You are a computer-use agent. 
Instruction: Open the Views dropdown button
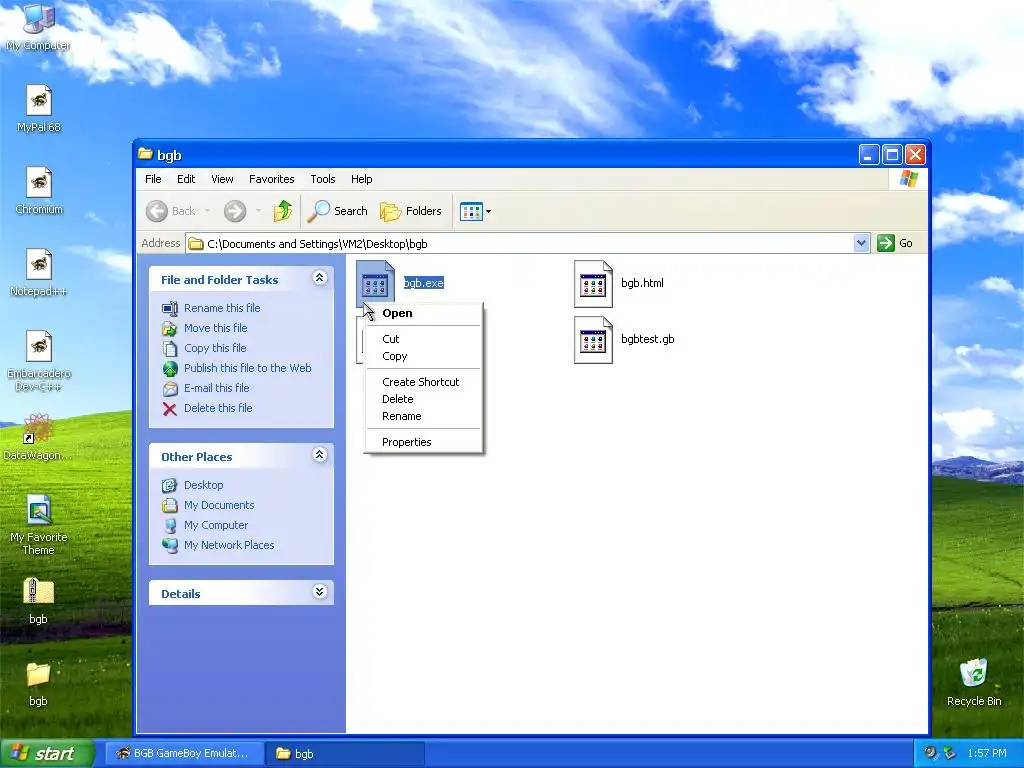pos(475,211)
